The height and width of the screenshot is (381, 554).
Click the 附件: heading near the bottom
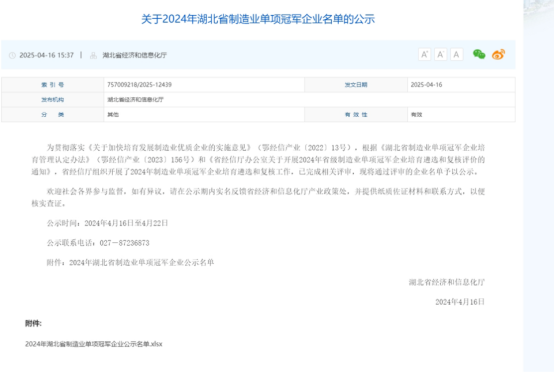(x=33, y=323)
